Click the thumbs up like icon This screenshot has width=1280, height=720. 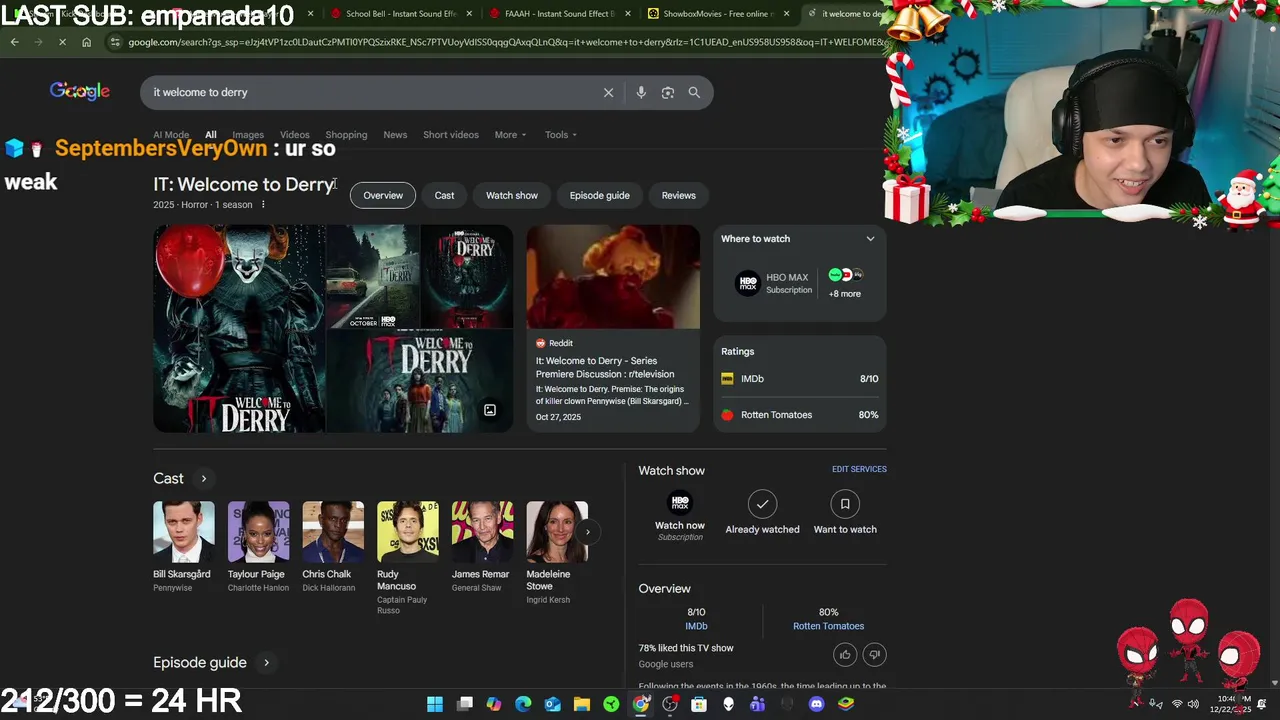pos(845,654)
